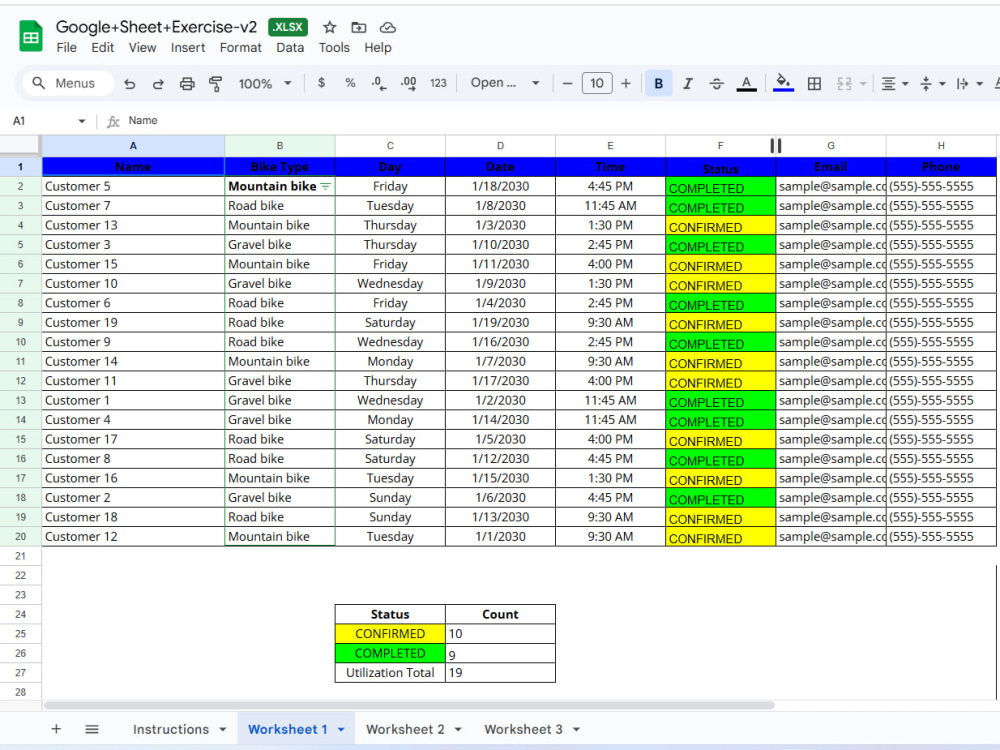The height and width of the screenshot is (750, 1000).
Task: Star the Google+Sheet+Exercise-v2 document
Action: point(329,27)
